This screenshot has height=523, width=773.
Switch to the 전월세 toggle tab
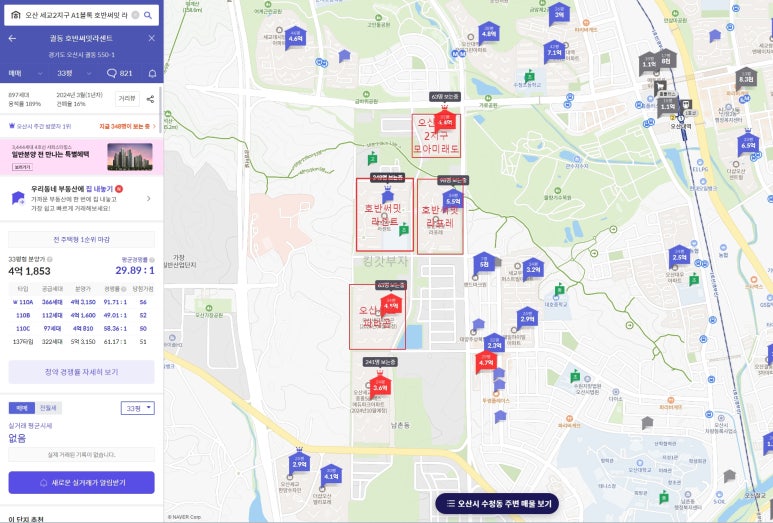tap(48, 408)
